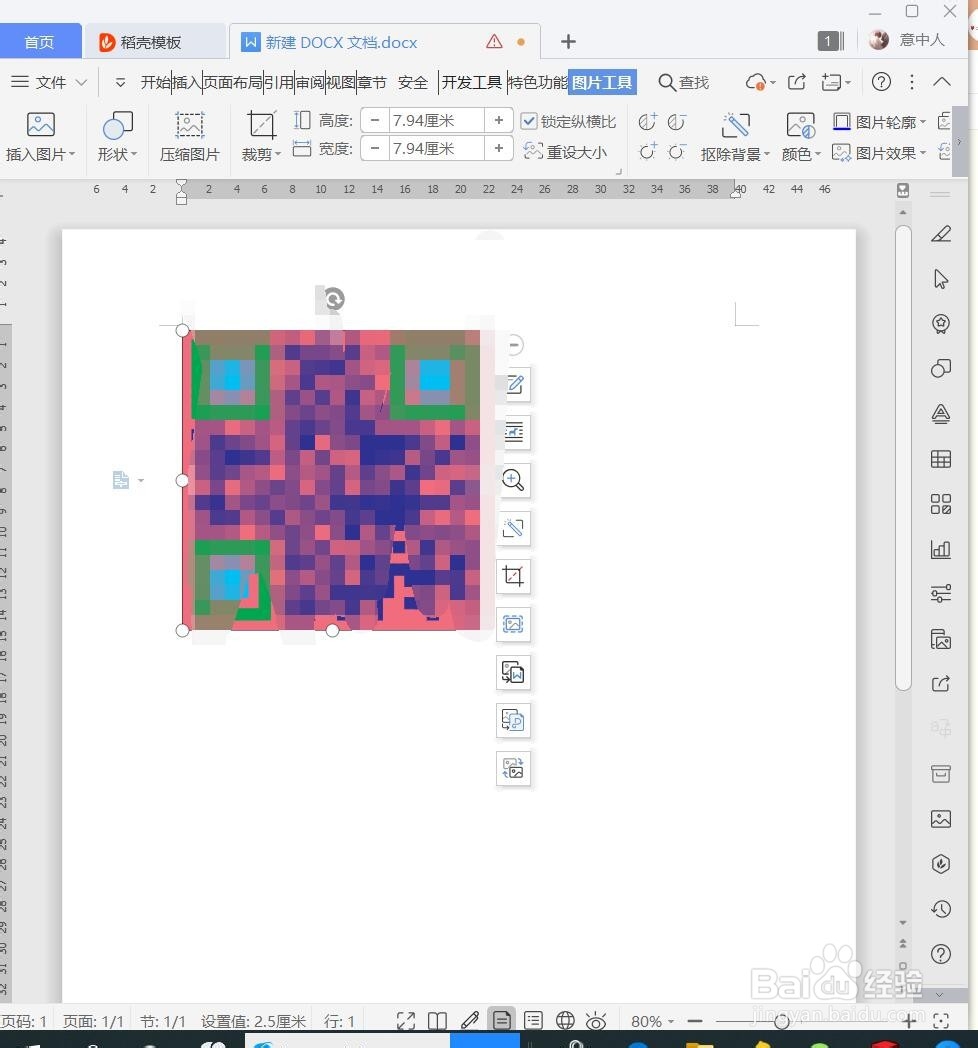Viewport: 978px width, 1048px height.
Task: Click the rotate handle above the image
Action: pyautogui.click(x=334, y=299)
